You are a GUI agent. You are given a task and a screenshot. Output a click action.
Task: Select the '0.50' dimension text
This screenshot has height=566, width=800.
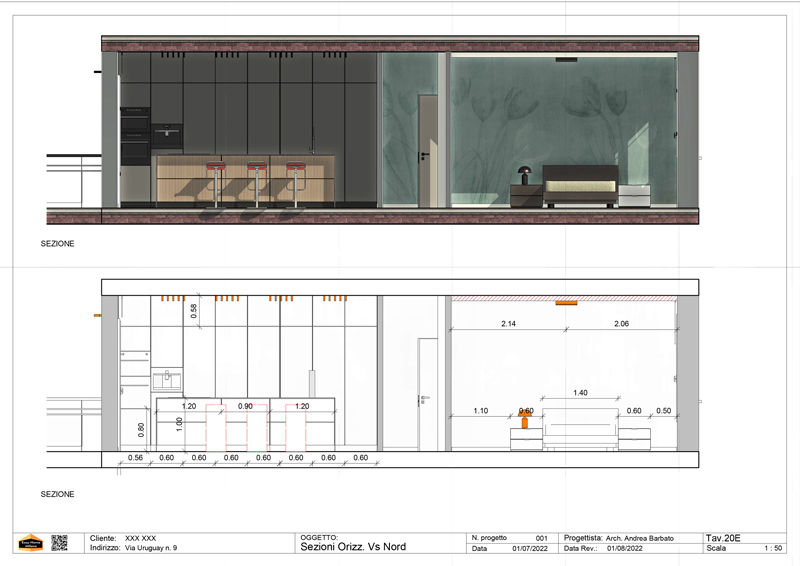point(663,410)
